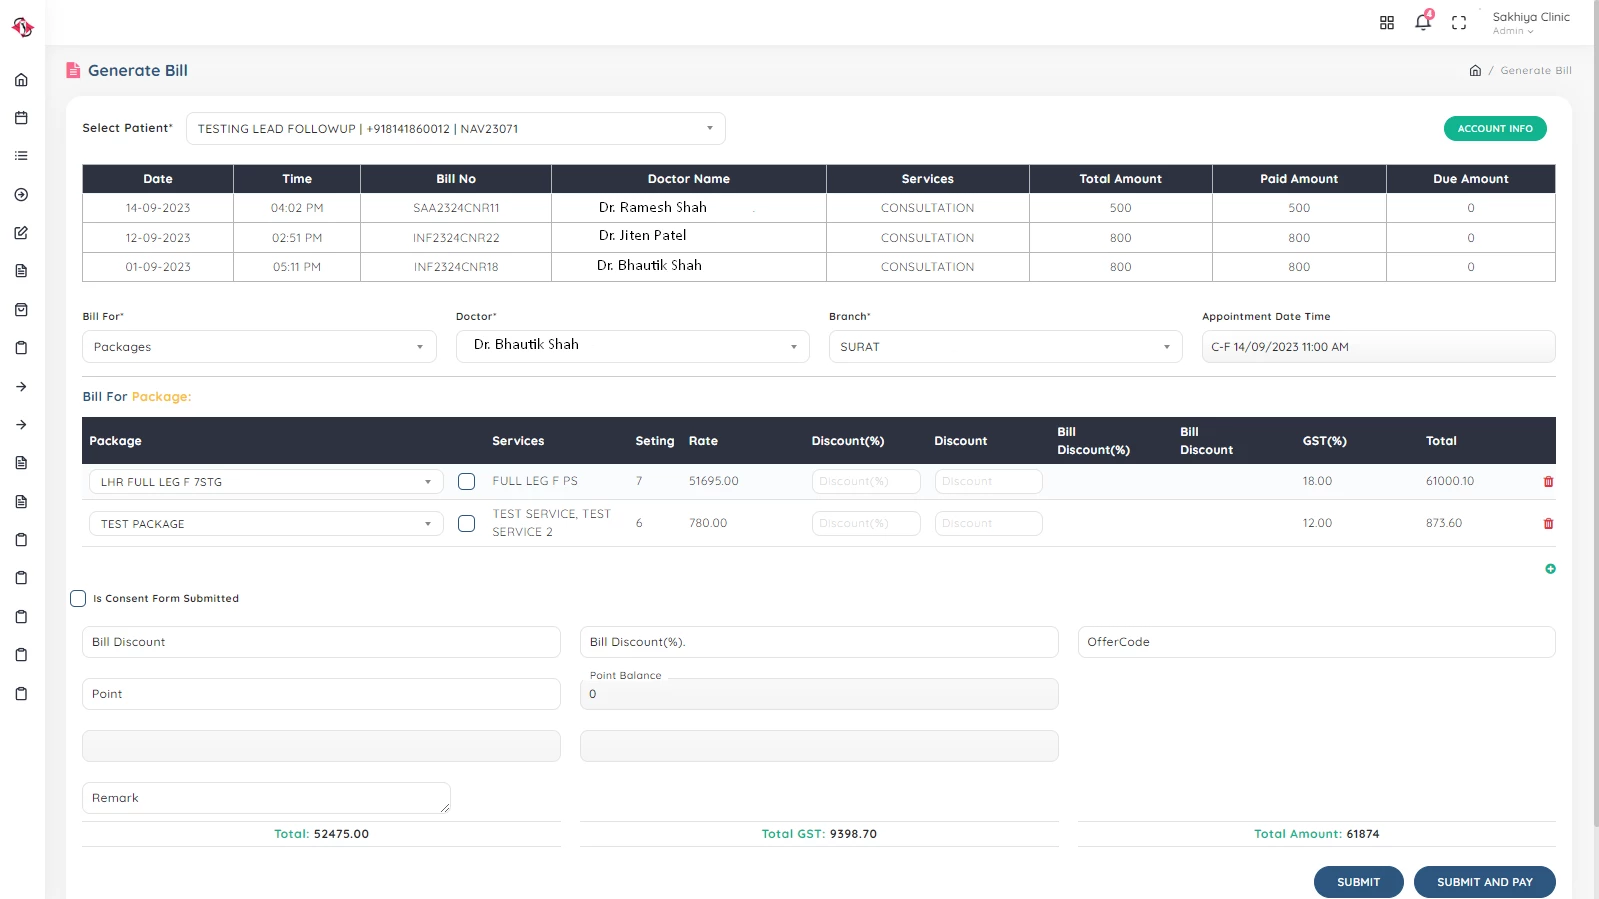
Task: Focus the Discount field in TEST PACKAGE row
Action: pyautogui.click(x=988, y=523)
